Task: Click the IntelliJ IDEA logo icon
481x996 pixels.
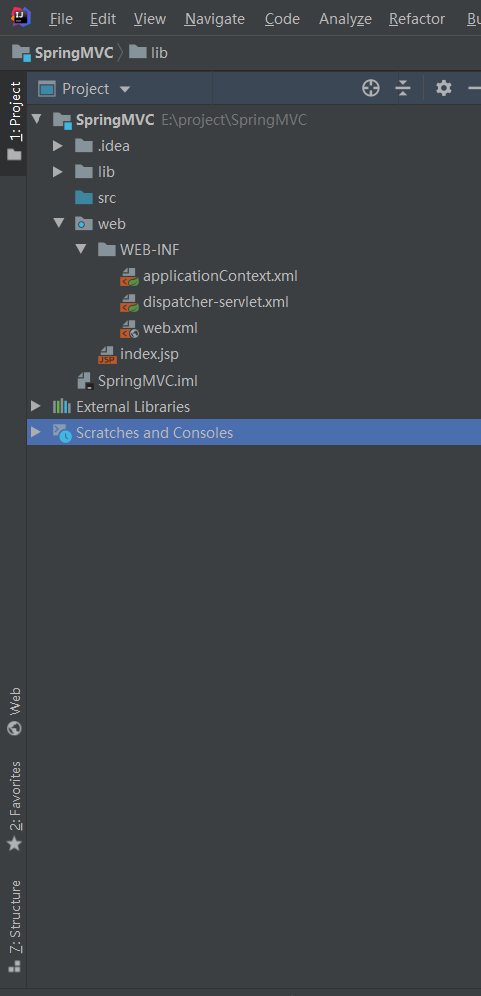Action: tap(21, 17)
